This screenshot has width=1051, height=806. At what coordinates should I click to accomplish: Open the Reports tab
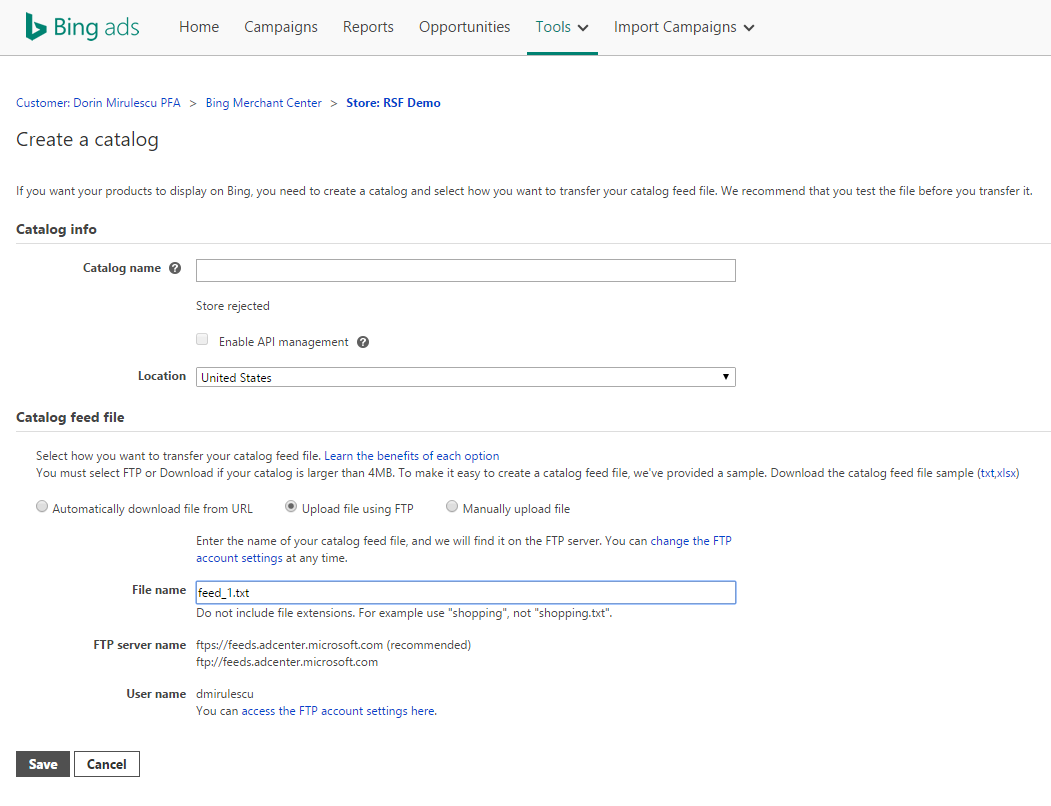click(368, 27)
